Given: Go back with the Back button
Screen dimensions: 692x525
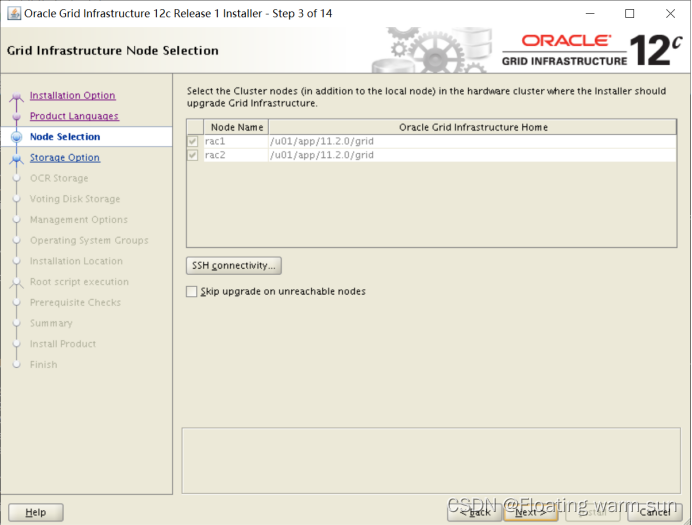Looking at the screenshot, I should click(474, 512).
